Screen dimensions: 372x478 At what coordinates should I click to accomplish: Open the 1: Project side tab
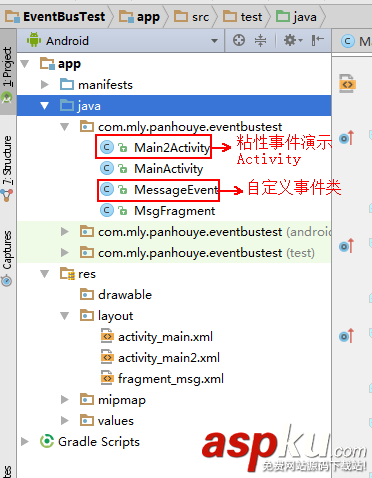(7, 72)
